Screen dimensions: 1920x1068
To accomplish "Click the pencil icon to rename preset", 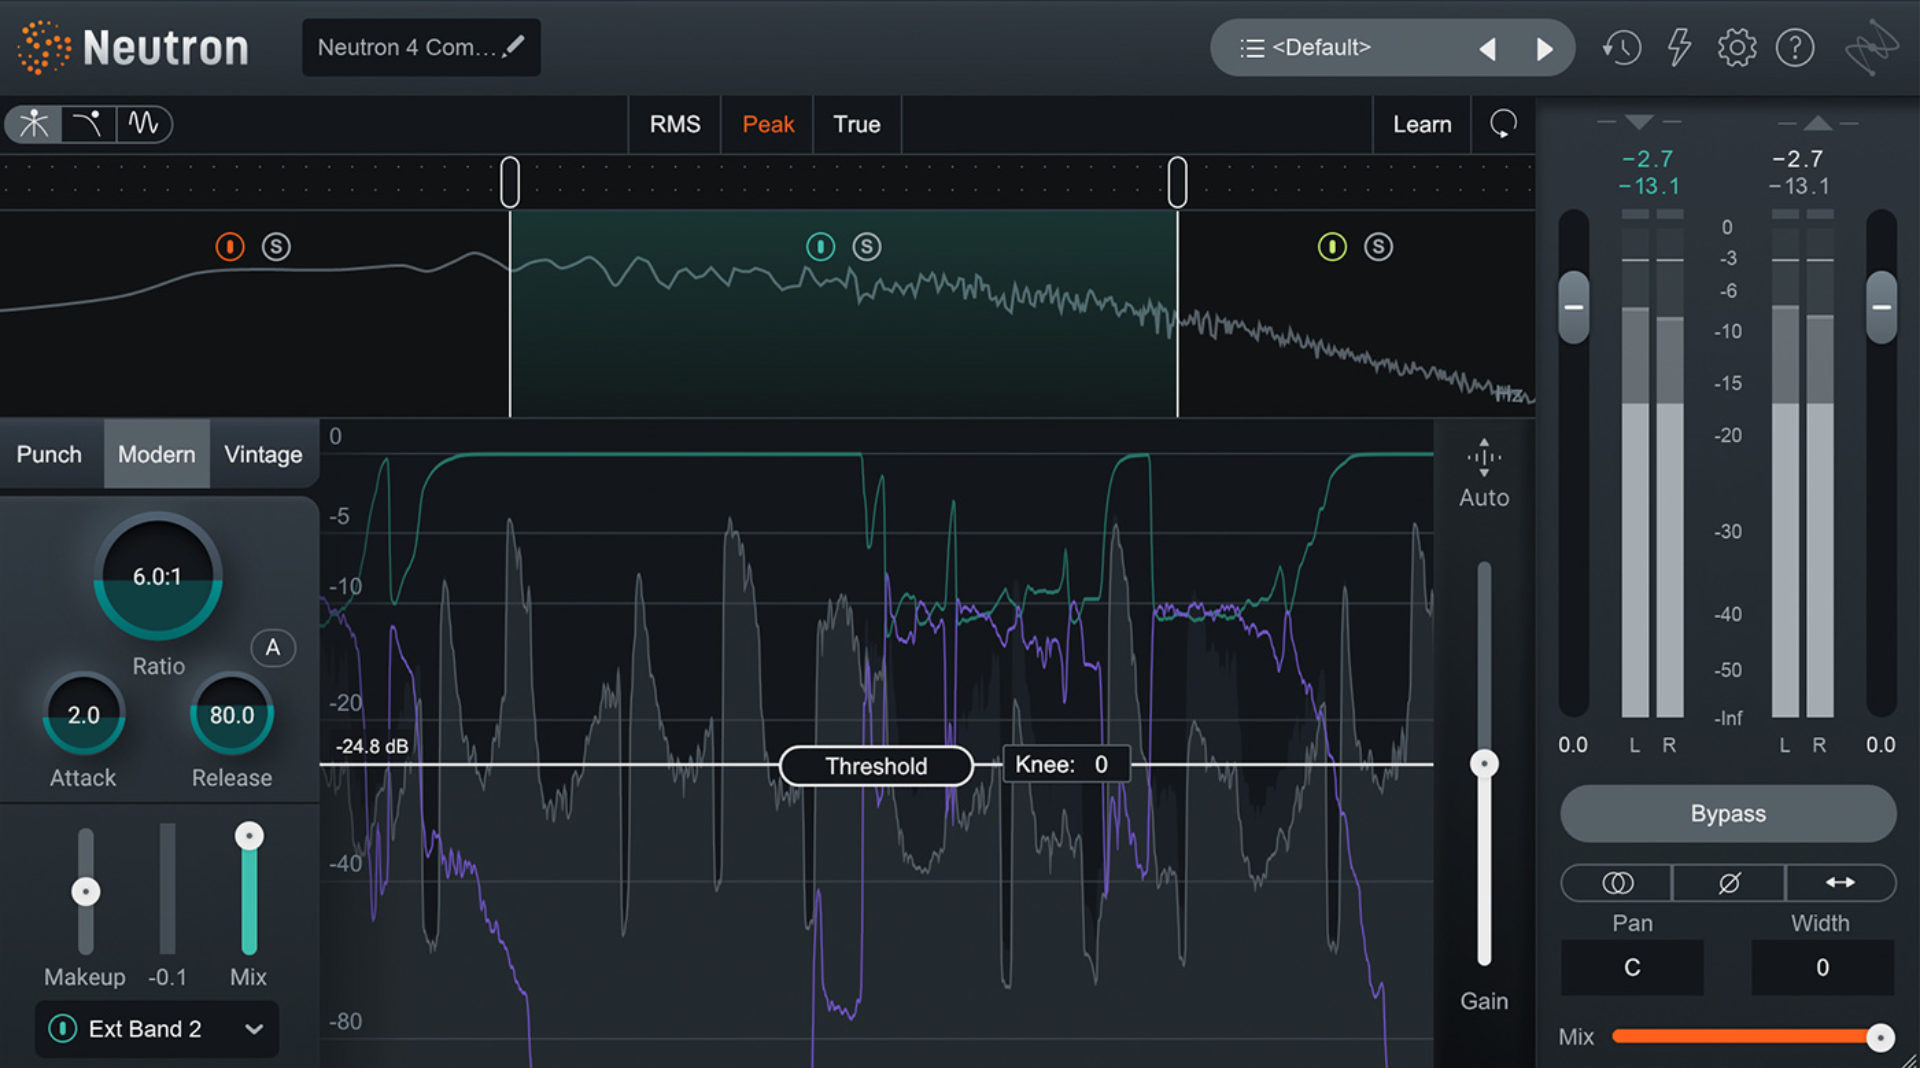I will [513, 45].
